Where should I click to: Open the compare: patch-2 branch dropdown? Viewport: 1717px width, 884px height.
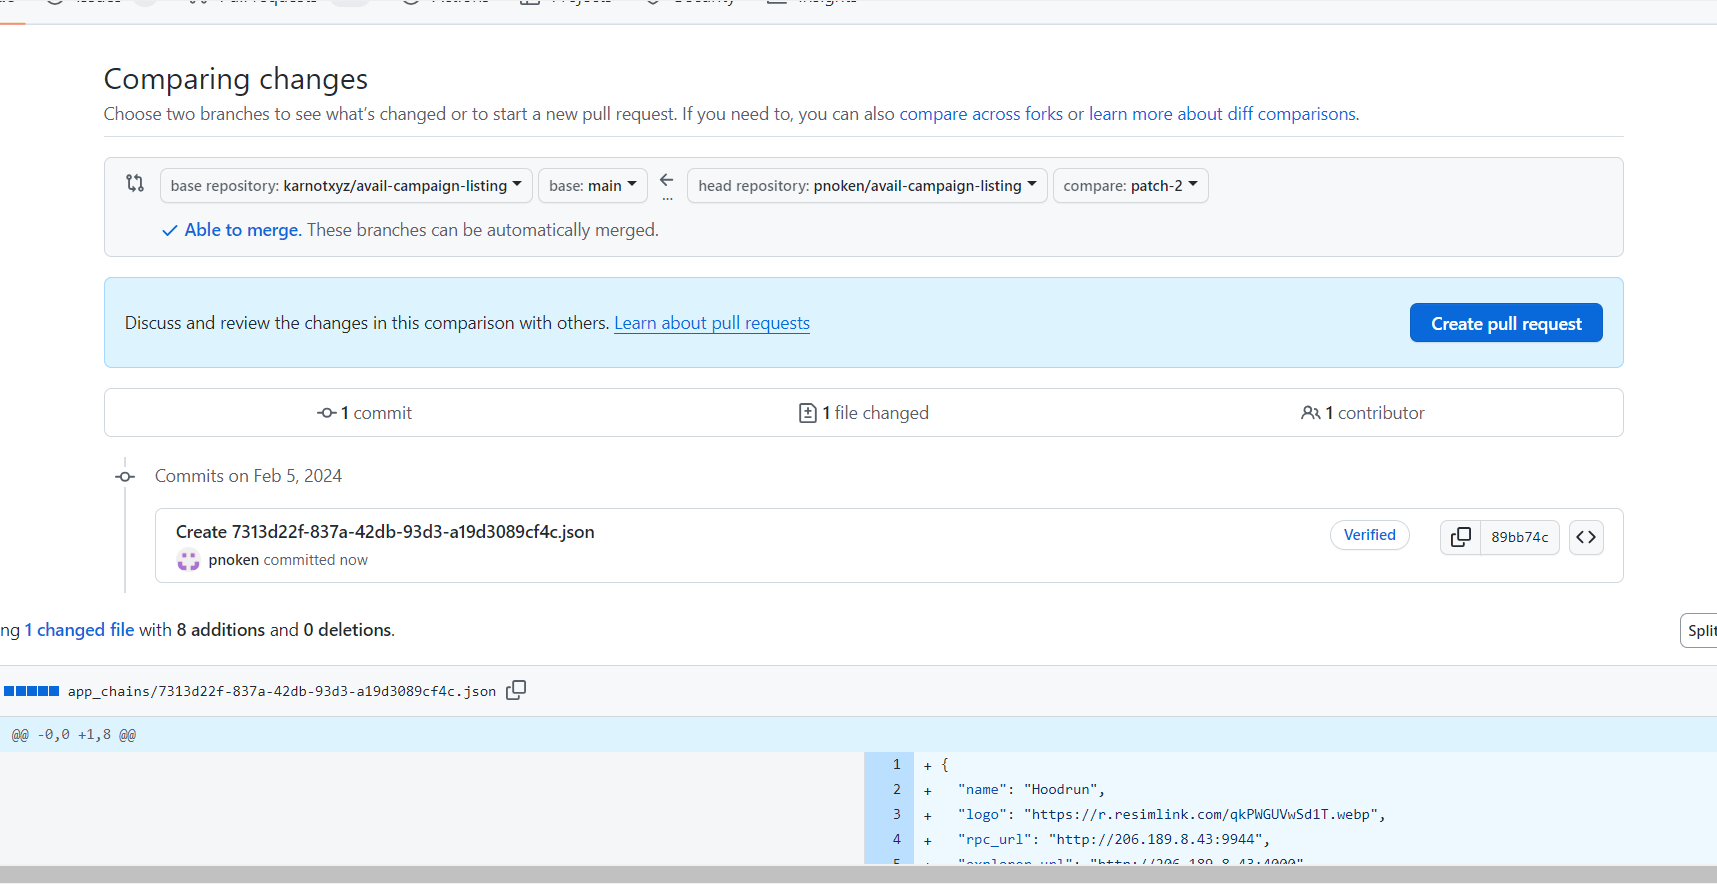[1130, 186]
